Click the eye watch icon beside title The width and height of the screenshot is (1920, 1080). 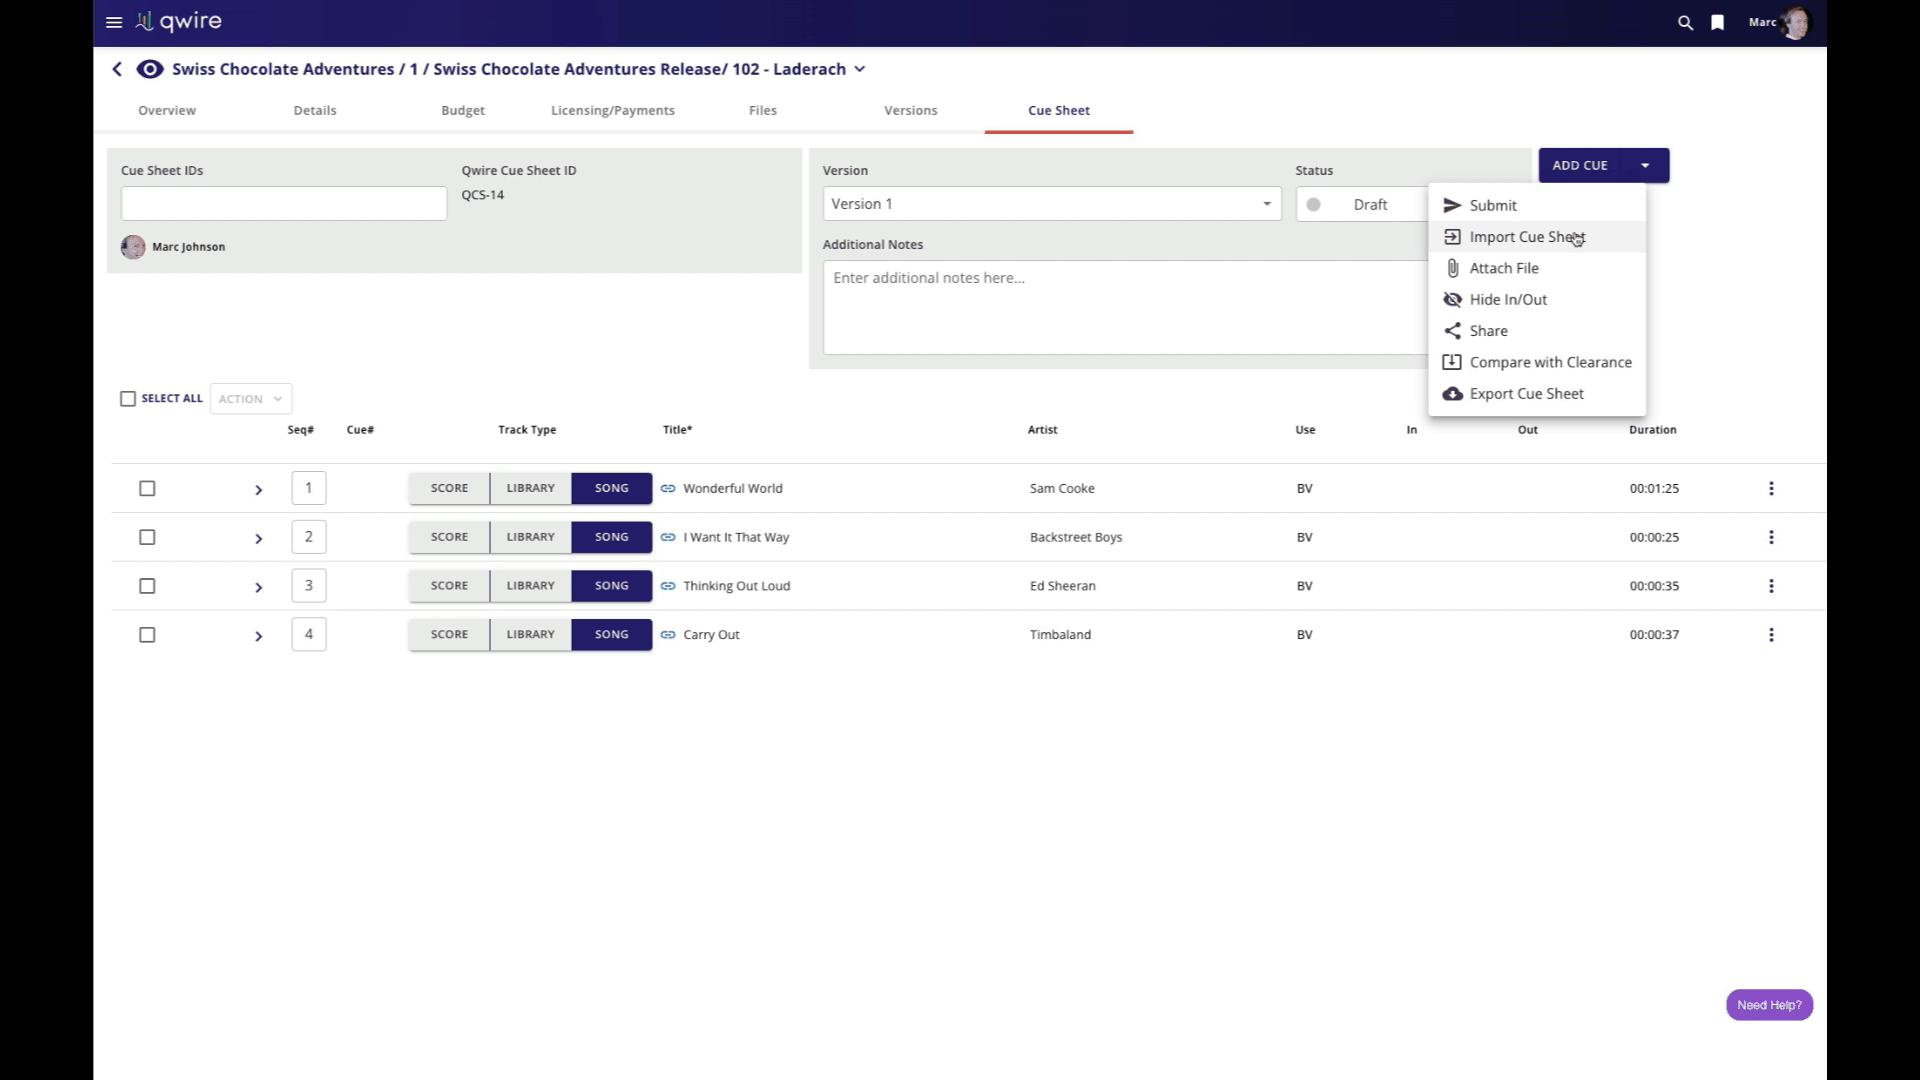tap(150, 69)
